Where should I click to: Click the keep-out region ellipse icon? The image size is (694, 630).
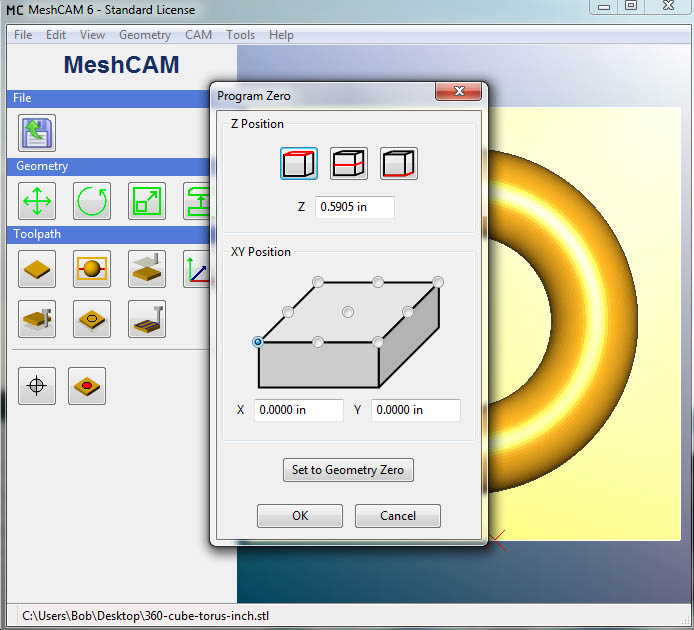92,319
